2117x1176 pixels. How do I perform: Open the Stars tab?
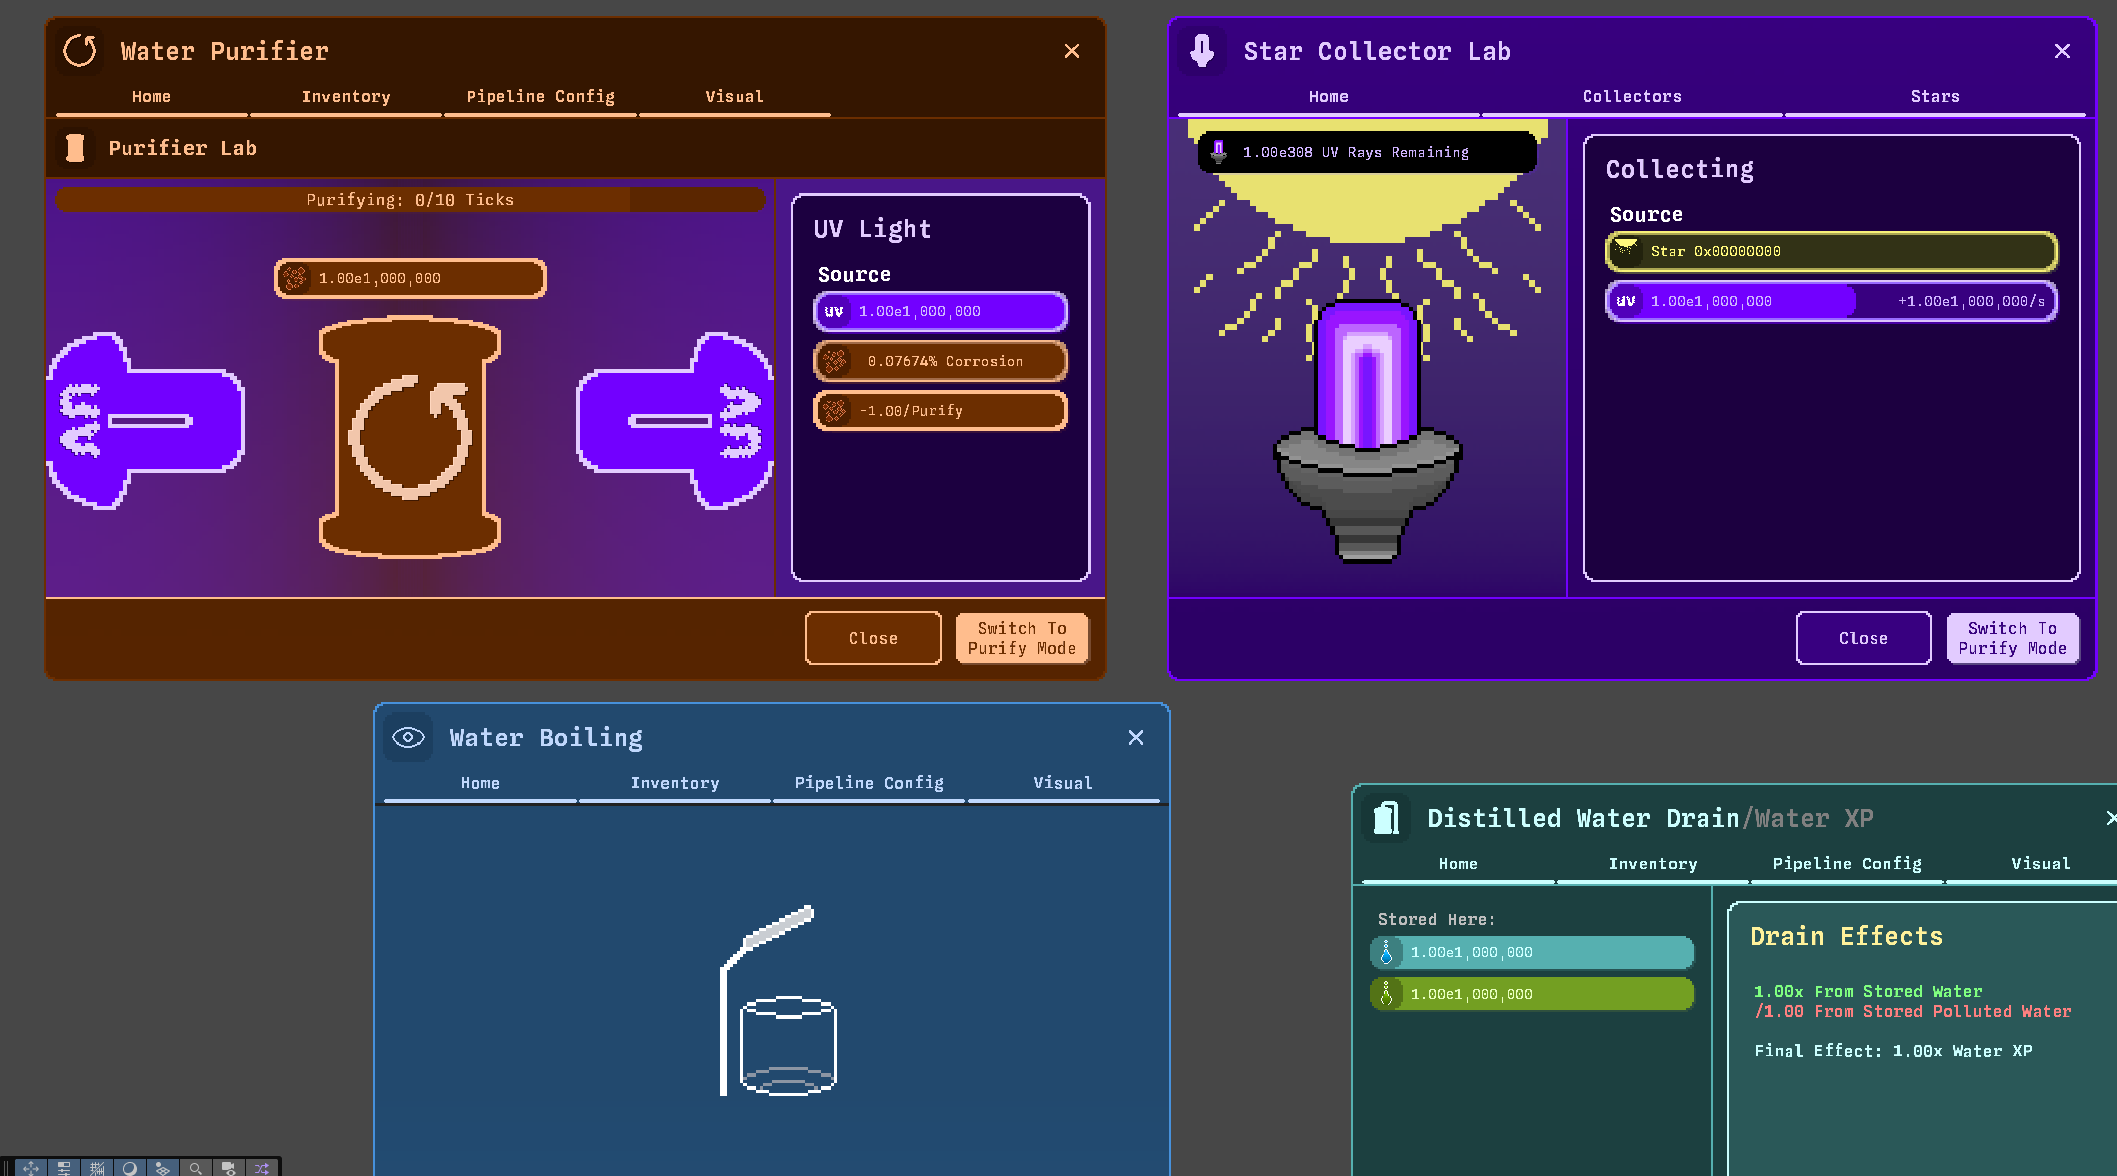click(x=1934, y=97)
